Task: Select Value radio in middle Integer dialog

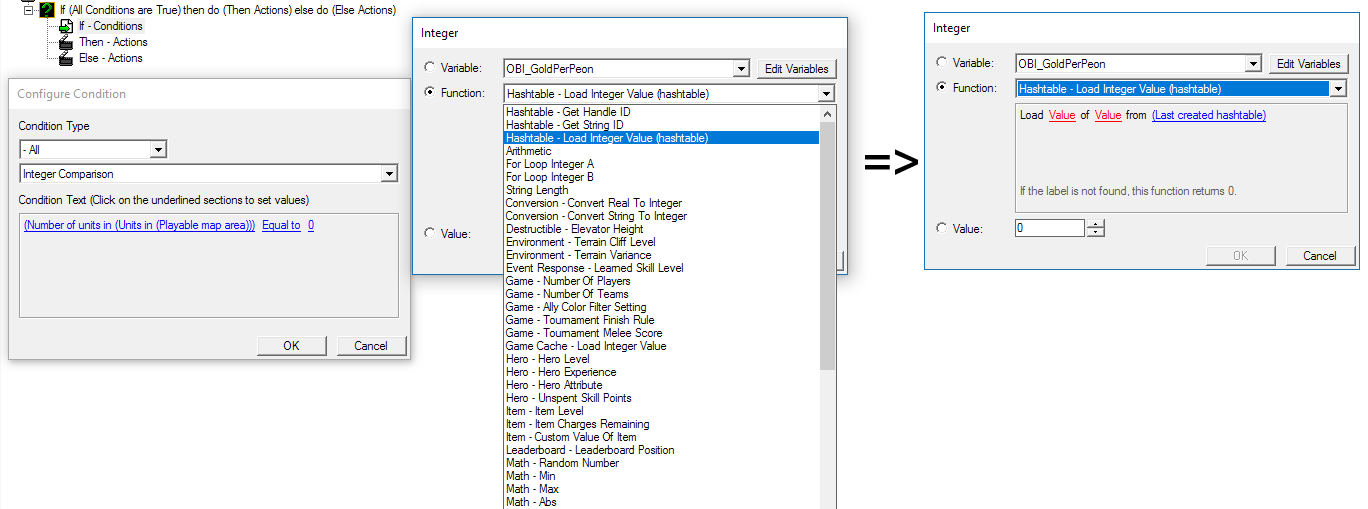Action: tap(431, 233)
